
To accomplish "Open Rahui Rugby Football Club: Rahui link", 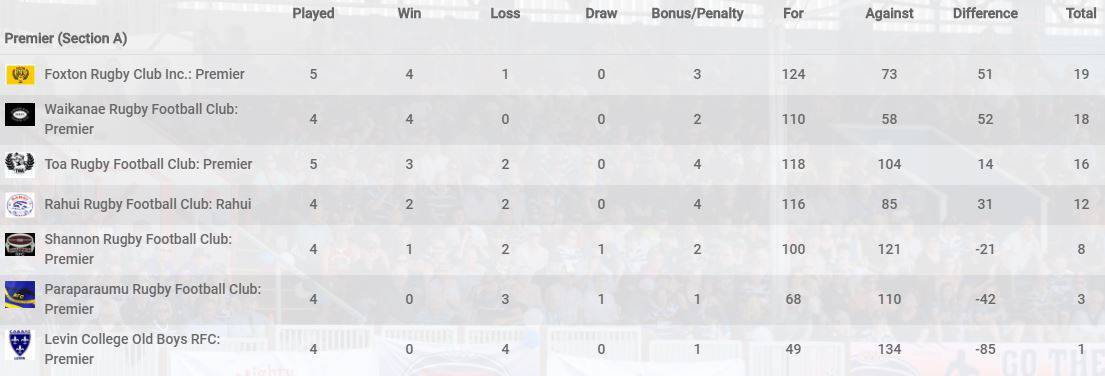I will click(x=148, y=204).
